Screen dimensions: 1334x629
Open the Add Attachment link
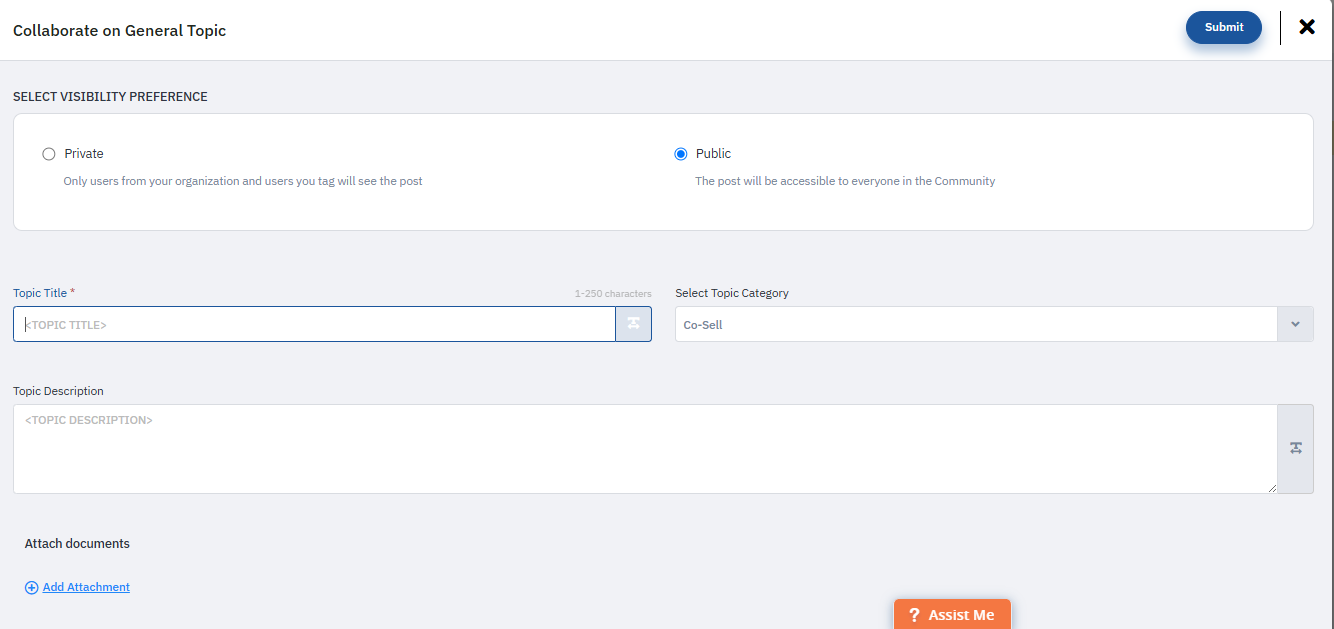click(x=86, y=587)
